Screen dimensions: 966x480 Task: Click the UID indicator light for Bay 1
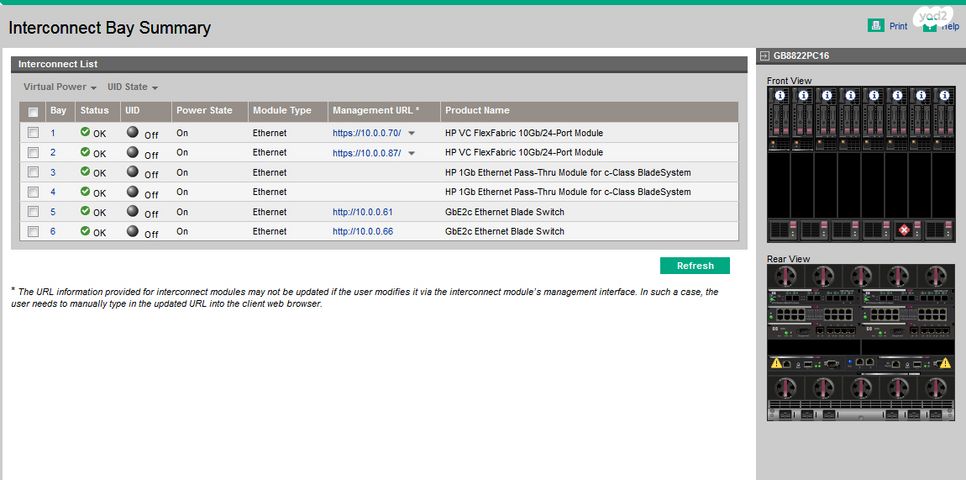(133, 132)
